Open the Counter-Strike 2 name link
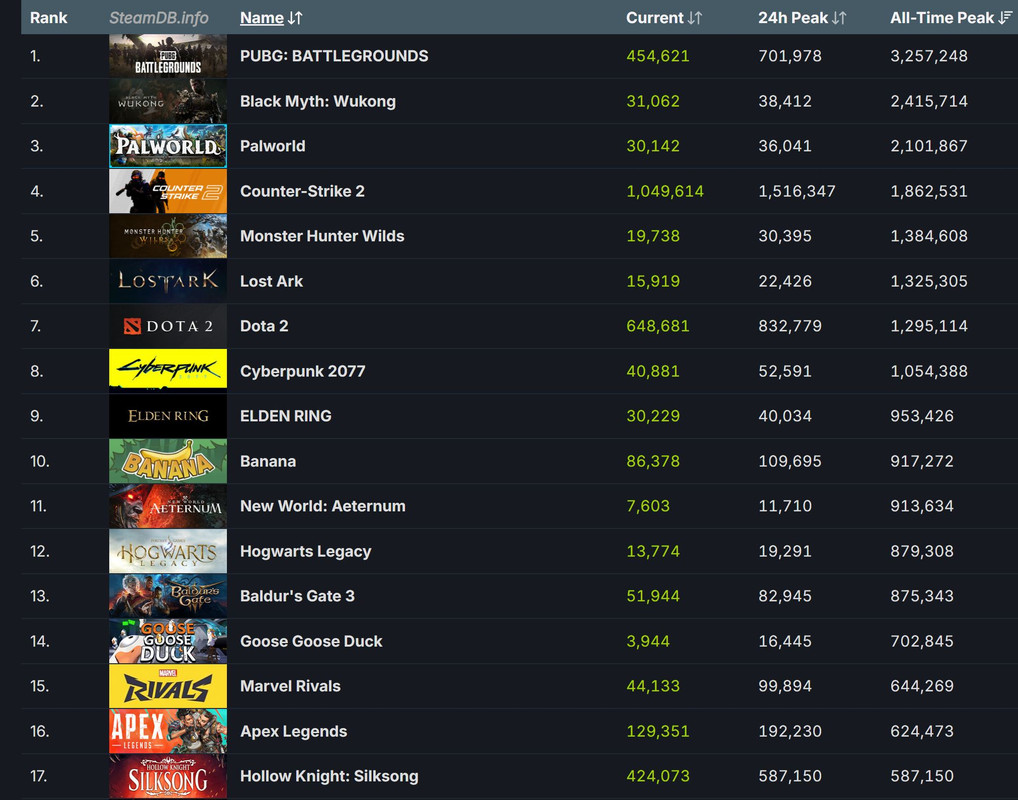Viewport: 1018px width, 800px height. (303, 191)
